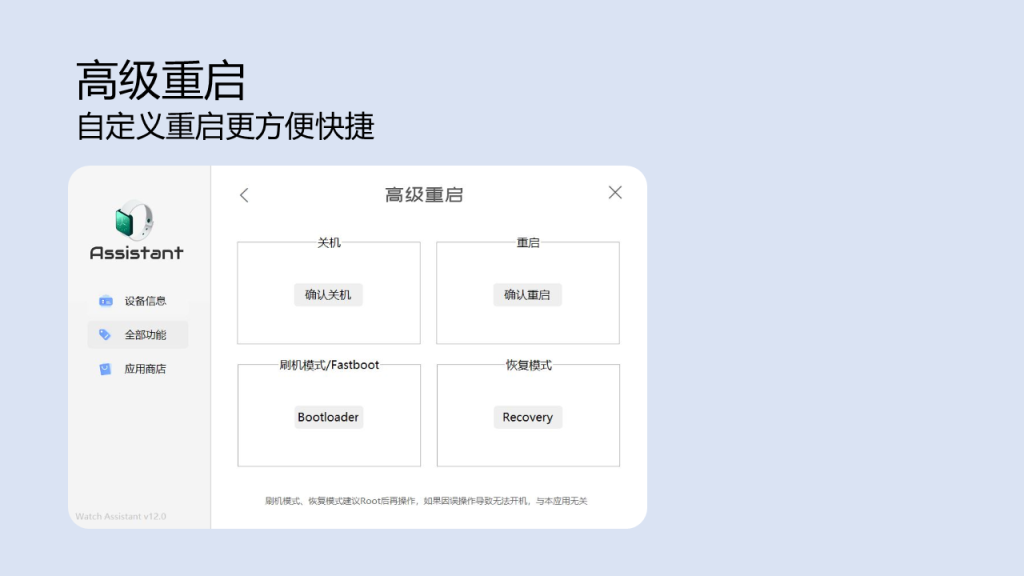Reboot into Recovery mode

[528, 417]
